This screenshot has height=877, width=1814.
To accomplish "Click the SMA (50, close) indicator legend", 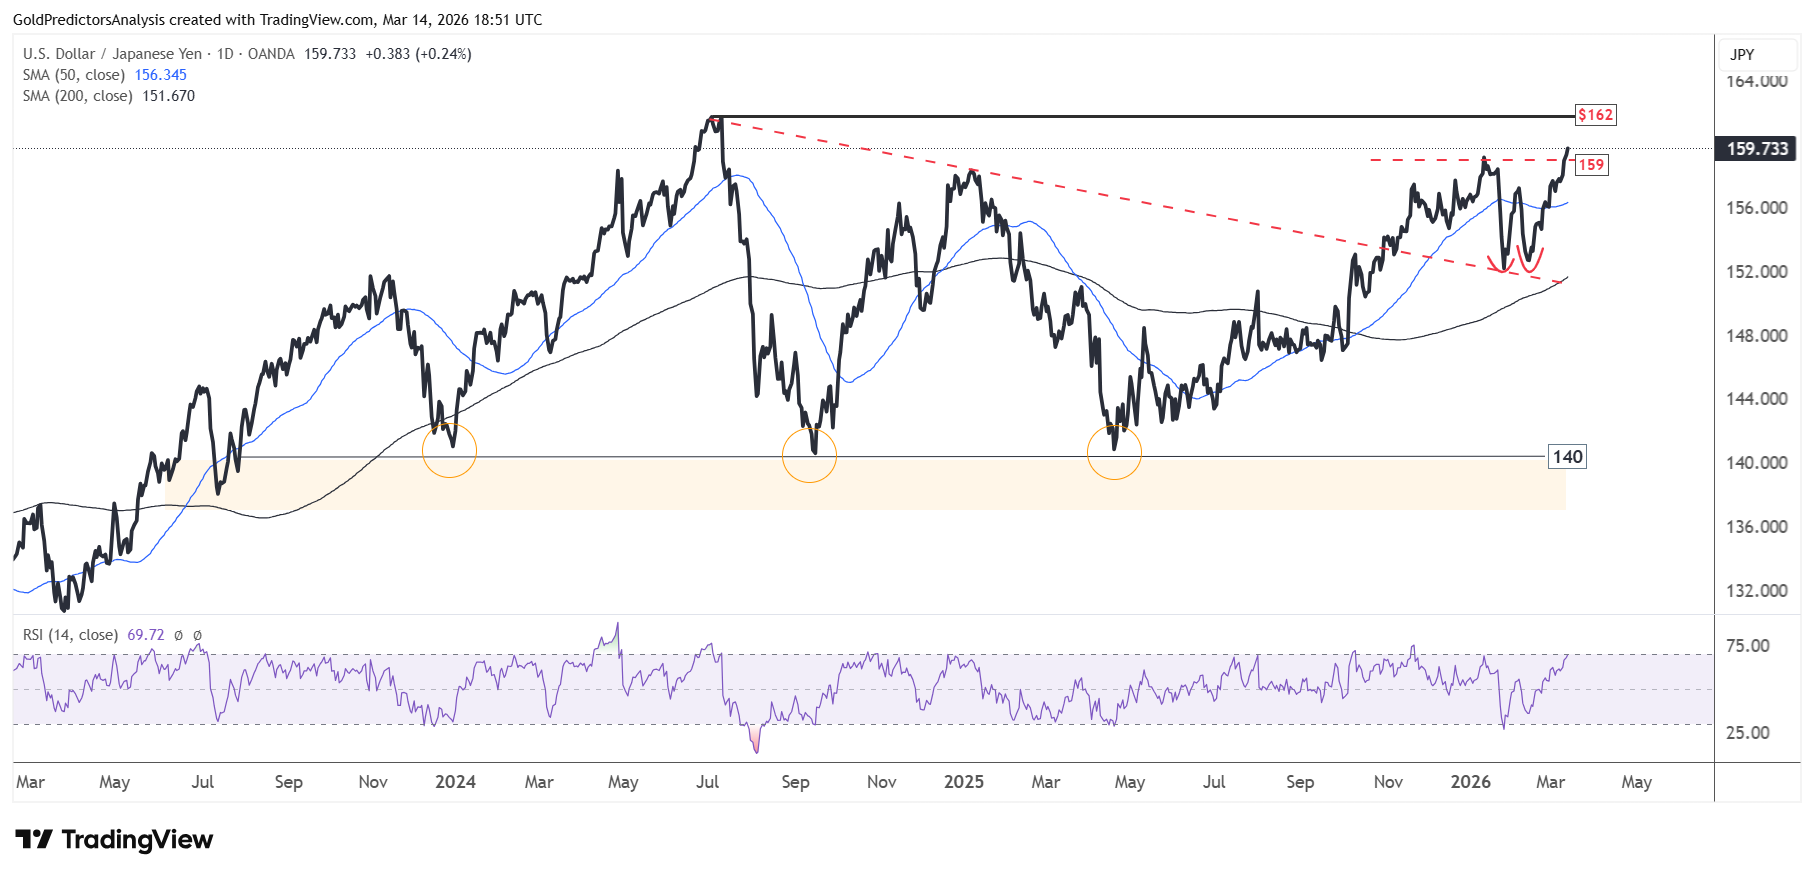I will 74,75.
